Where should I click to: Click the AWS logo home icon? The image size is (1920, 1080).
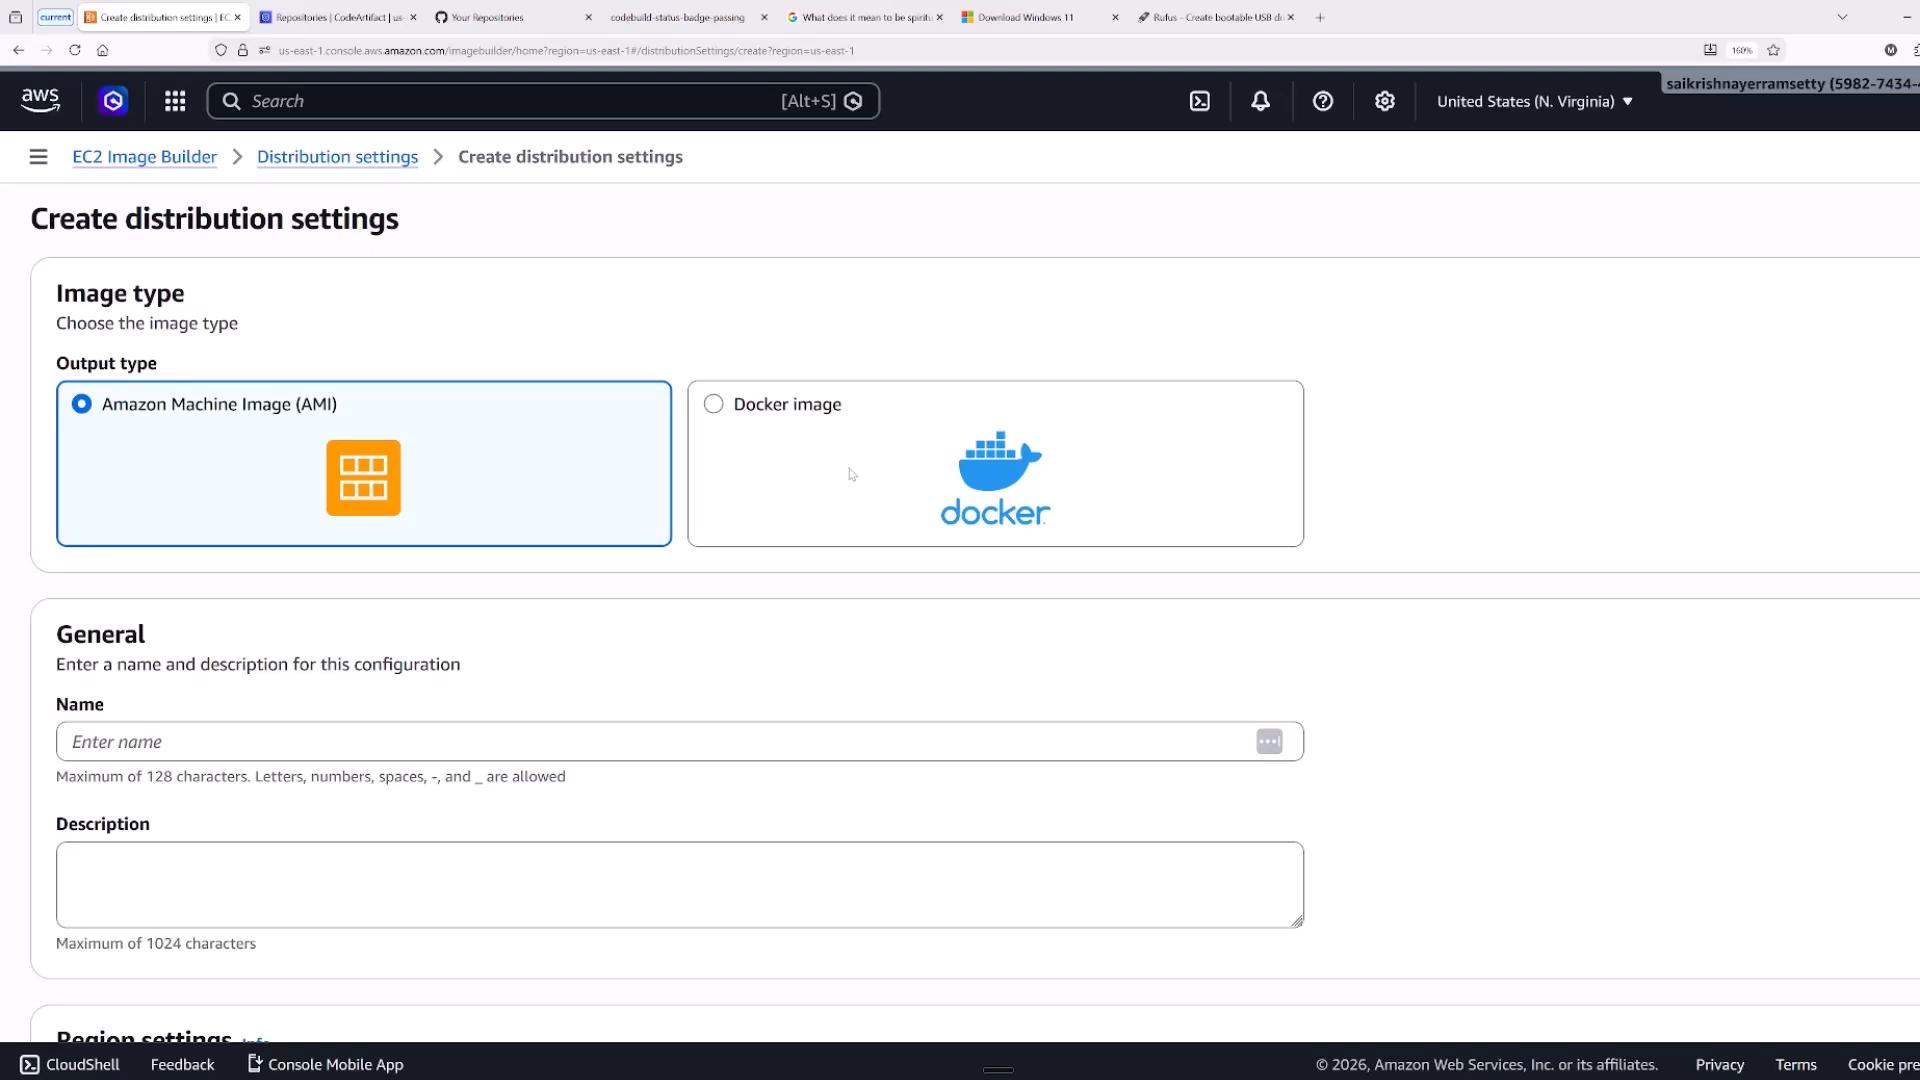point(40,100)
